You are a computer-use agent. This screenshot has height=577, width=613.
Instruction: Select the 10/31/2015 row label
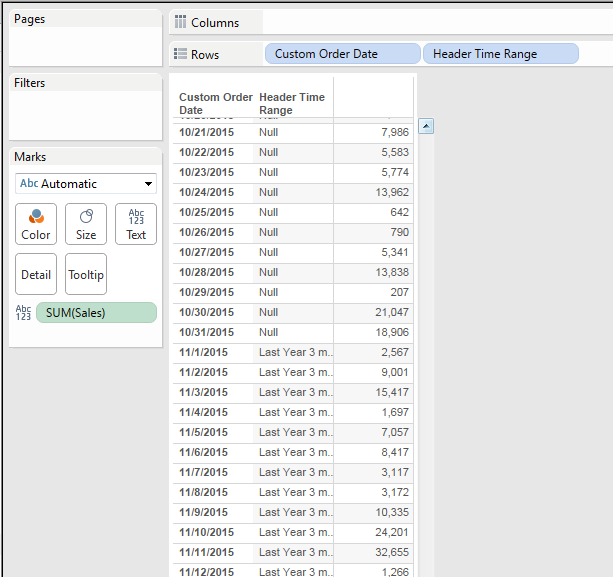[206, 332]
